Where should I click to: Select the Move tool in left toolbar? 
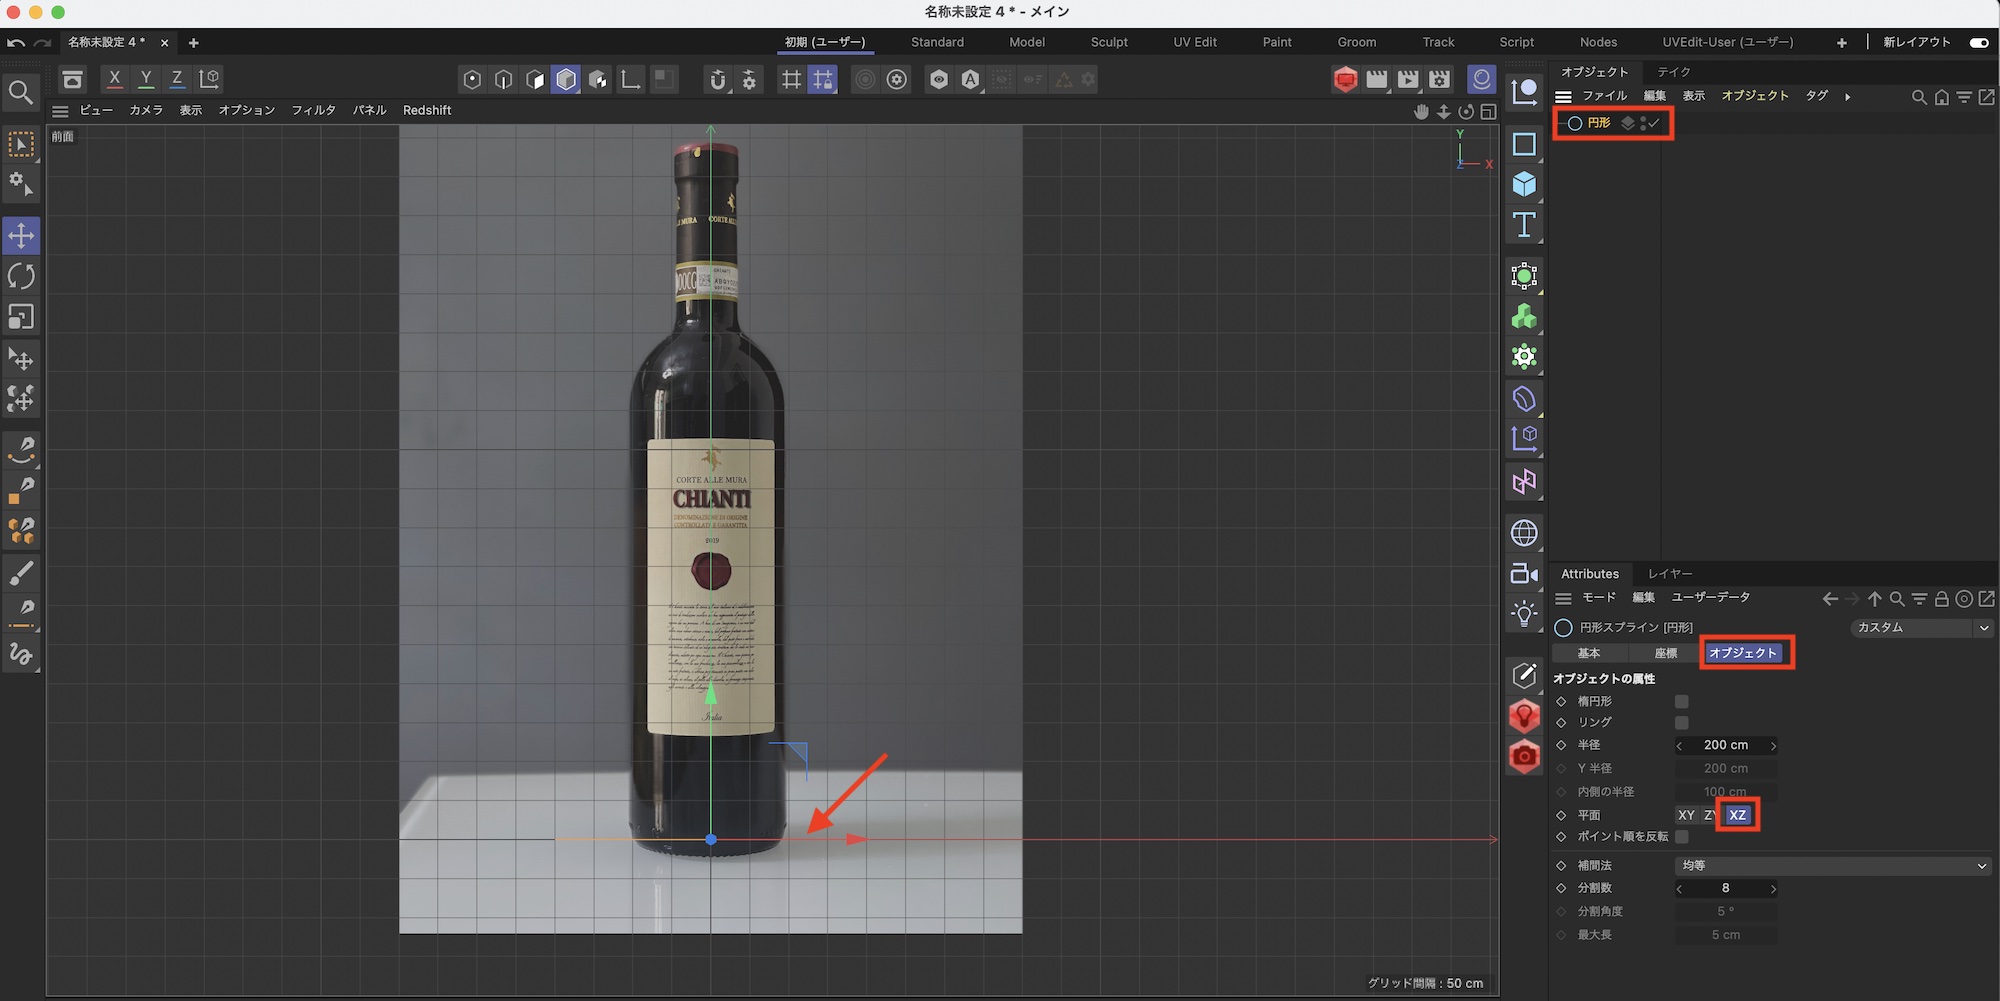click(x=21, y=236)
